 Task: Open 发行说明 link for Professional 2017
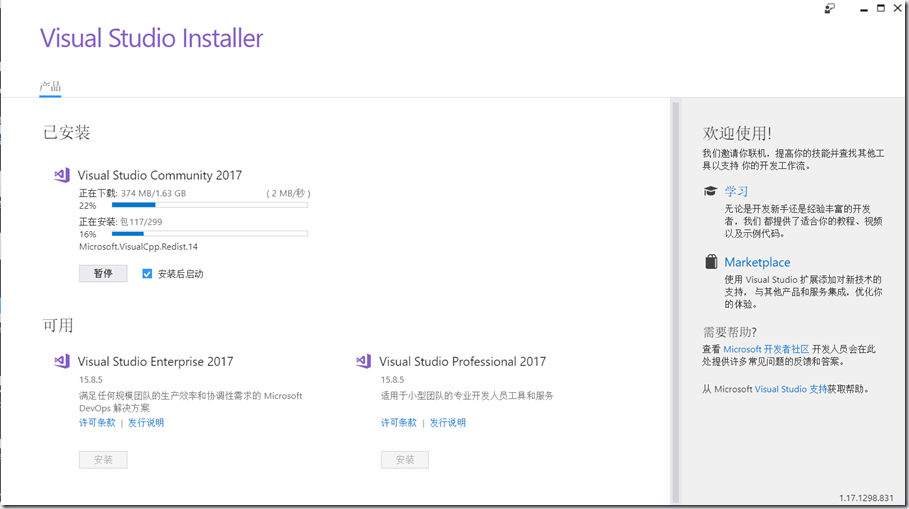448,423
